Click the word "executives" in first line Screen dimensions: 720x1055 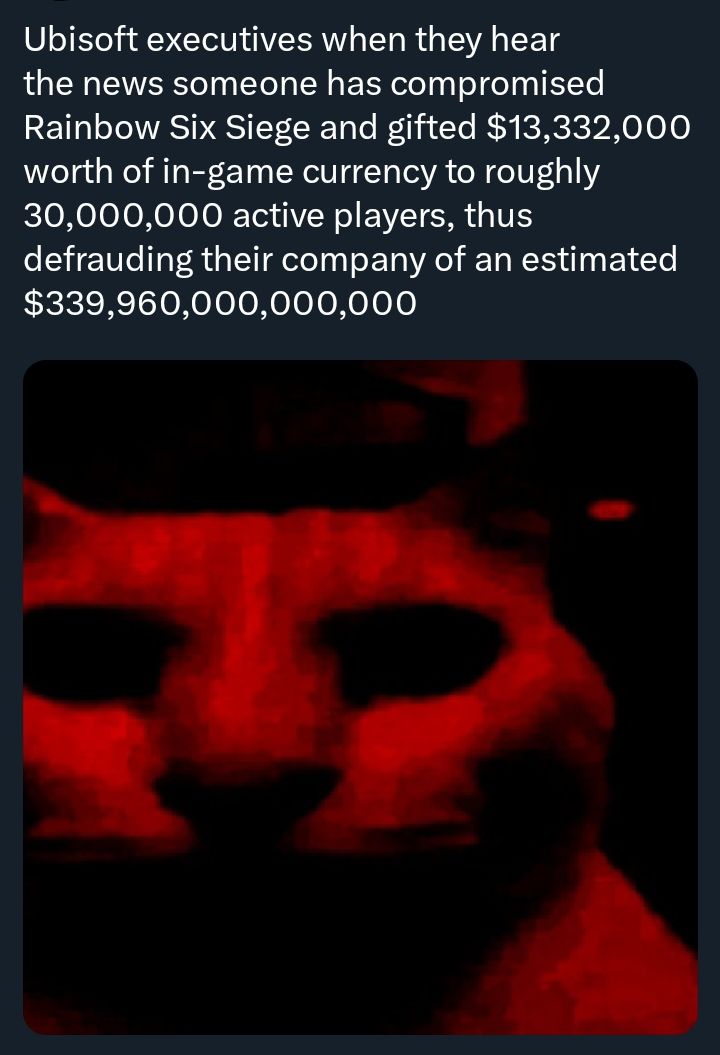click(x=229, y=40)
